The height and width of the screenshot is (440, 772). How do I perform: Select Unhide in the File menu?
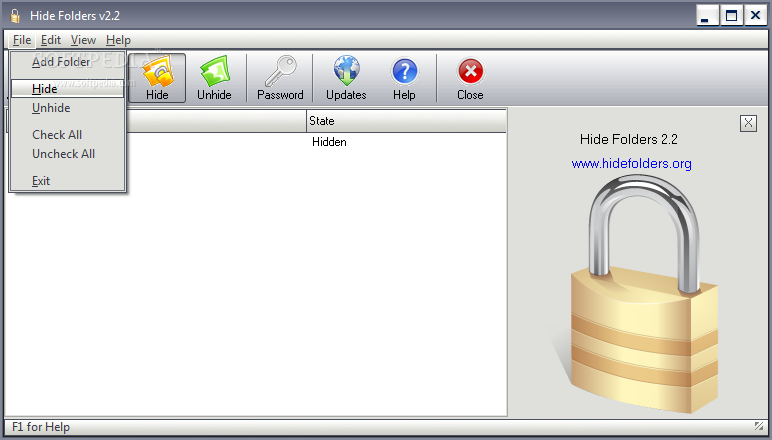[x=67, y=108]
